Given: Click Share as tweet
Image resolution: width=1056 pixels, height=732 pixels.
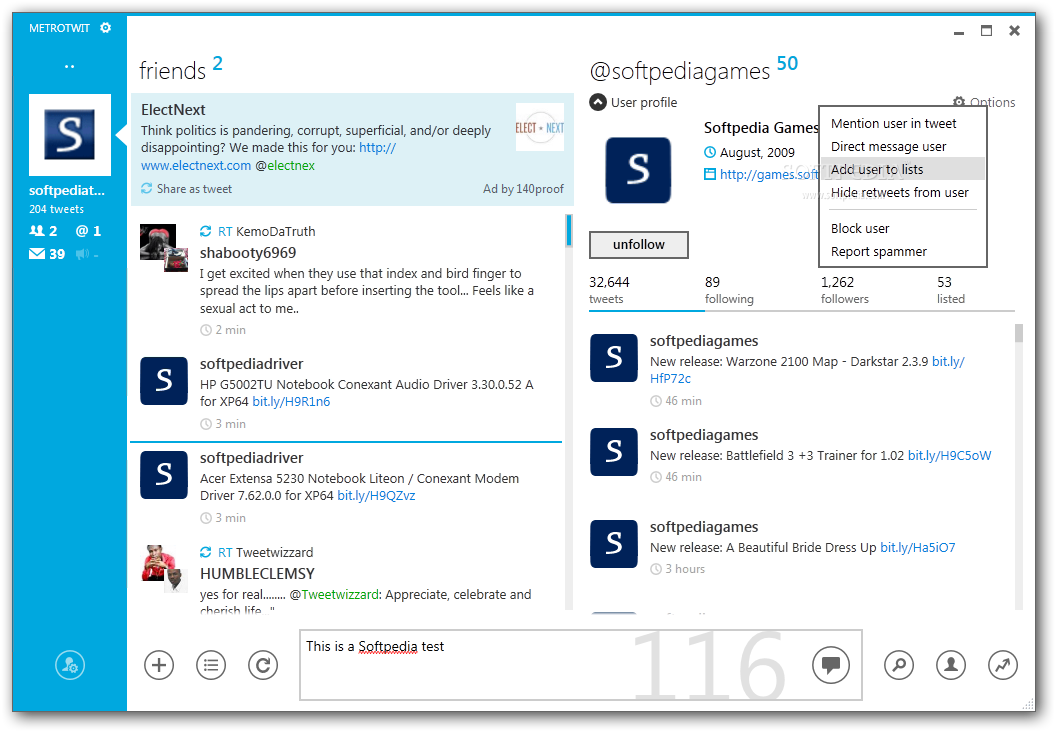Looking at the screenshot, I should (x=194, y=189).
